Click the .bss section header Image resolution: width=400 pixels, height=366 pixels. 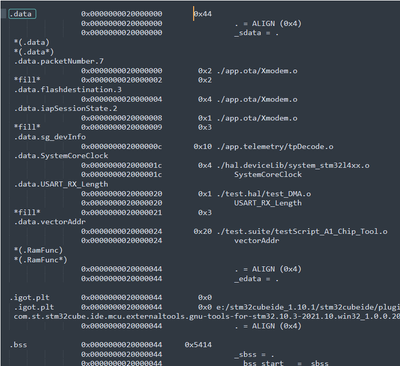pos(18,345)
